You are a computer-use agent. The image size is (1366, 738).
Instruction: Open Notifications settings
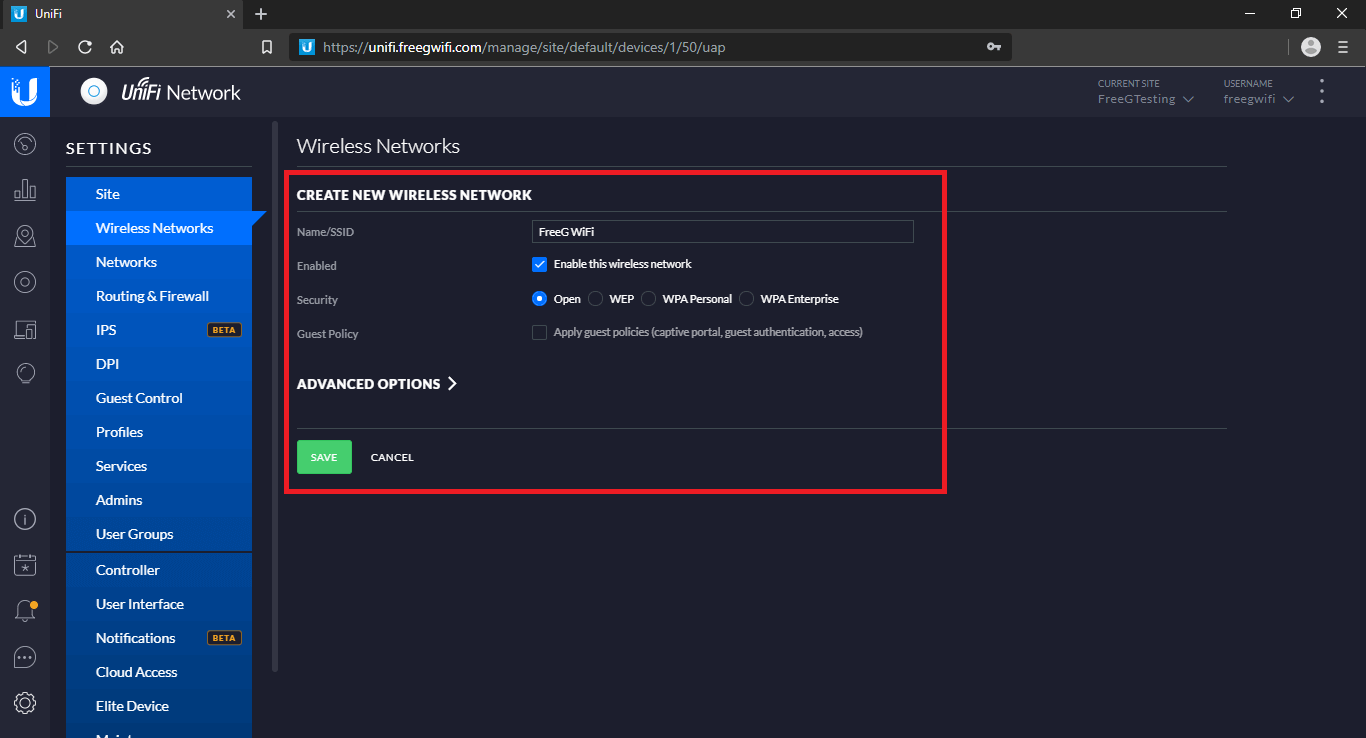click(x=159, y=638)
